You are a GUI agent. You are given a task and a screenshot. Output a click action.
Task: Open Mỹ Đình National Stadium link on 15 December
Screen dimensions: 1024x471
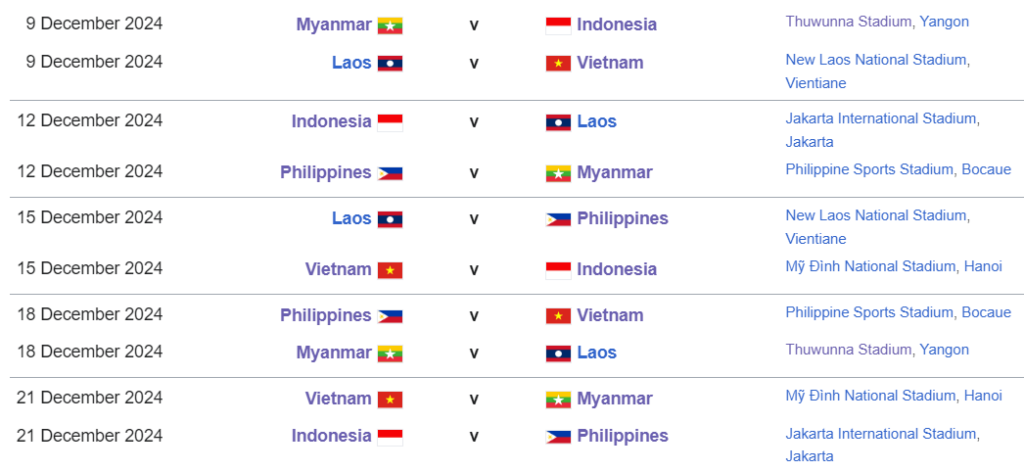pos(870,266)
